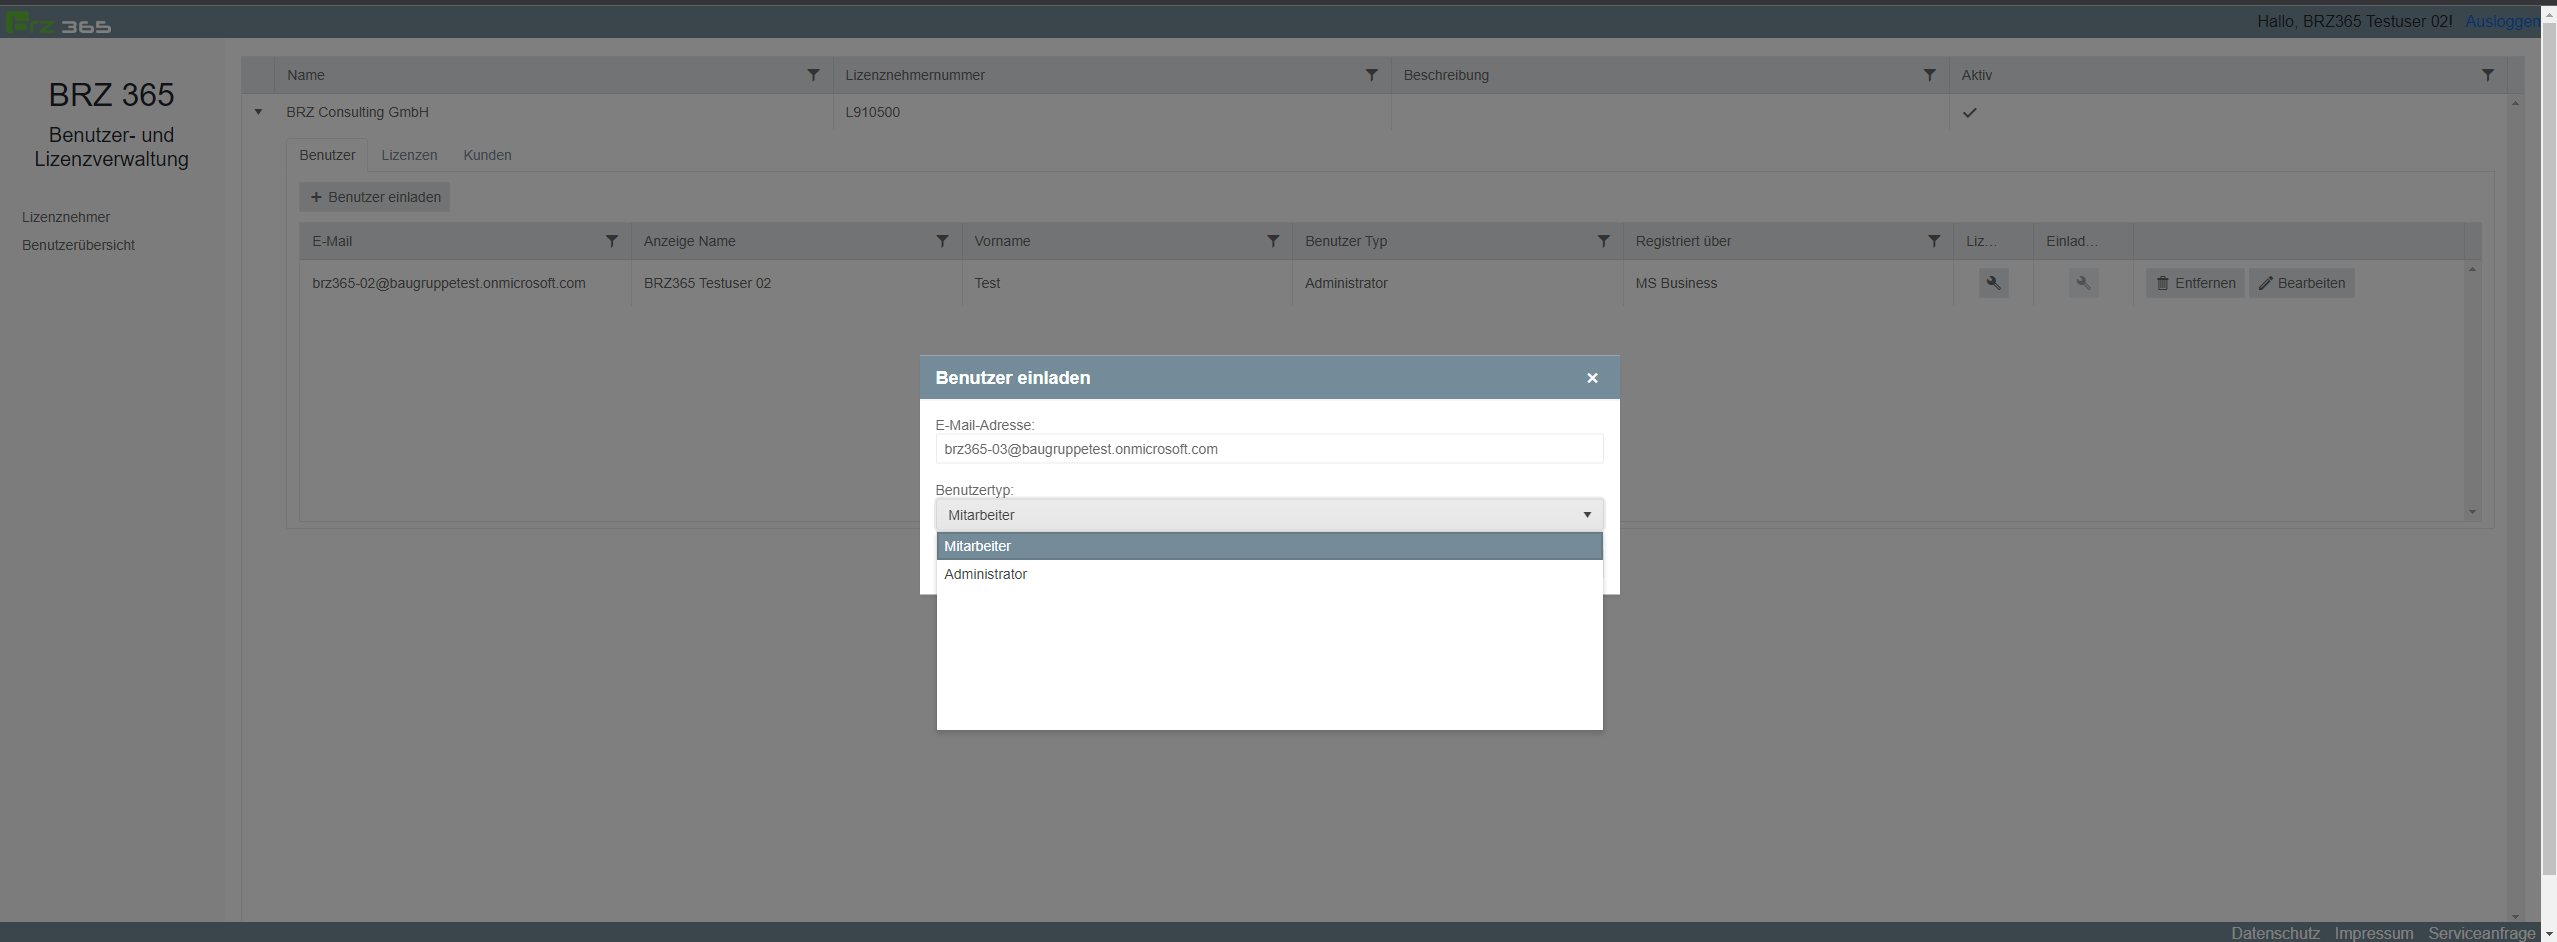Click the BRZ 365 logo

[58, 23]
